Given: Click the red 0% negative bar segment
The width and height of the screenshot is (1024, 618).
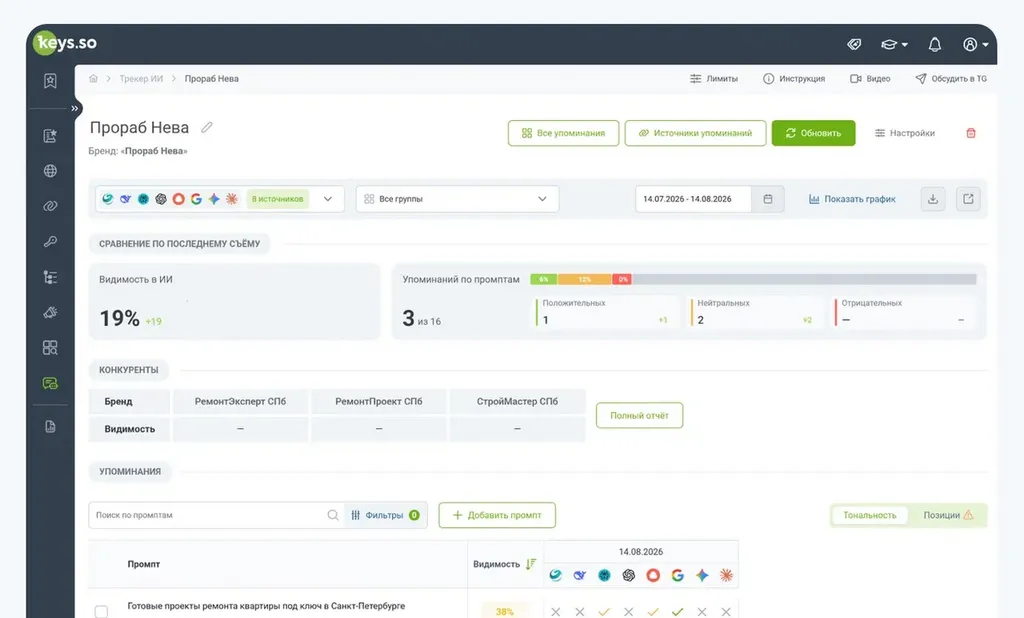Looking at the screenshot, I should pyautogui.click(x=622, y=280).
